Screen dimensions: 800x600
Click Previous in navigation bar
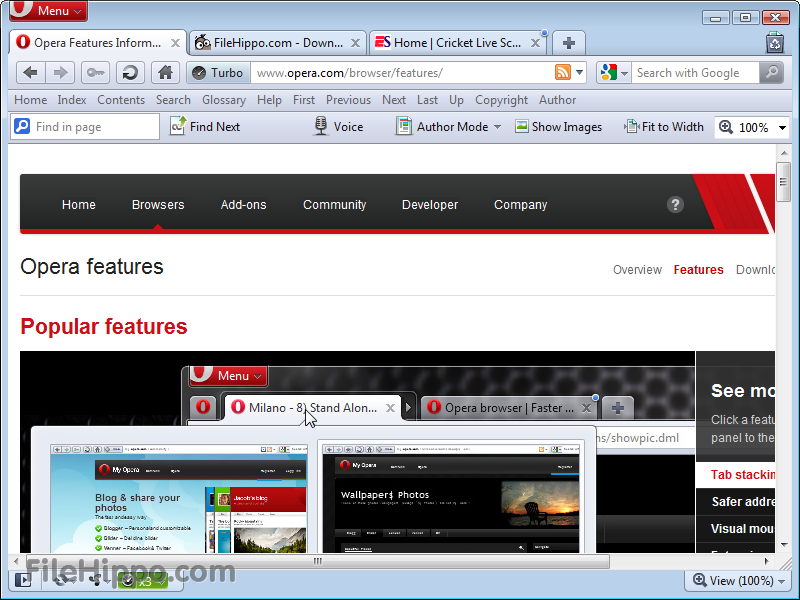348,100
